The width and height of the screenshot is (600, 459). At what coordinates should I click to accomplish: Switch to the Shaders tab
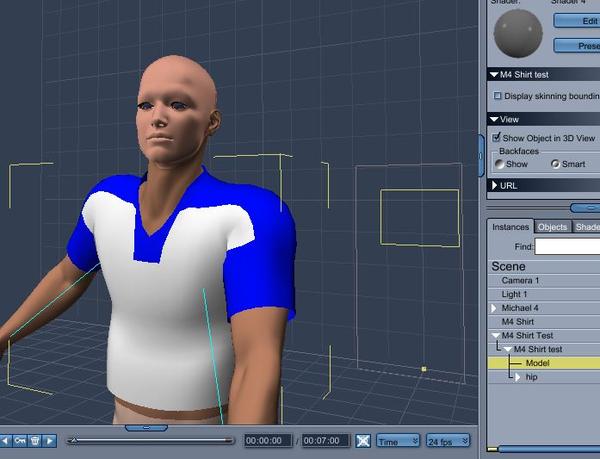[x=587, y=227]
